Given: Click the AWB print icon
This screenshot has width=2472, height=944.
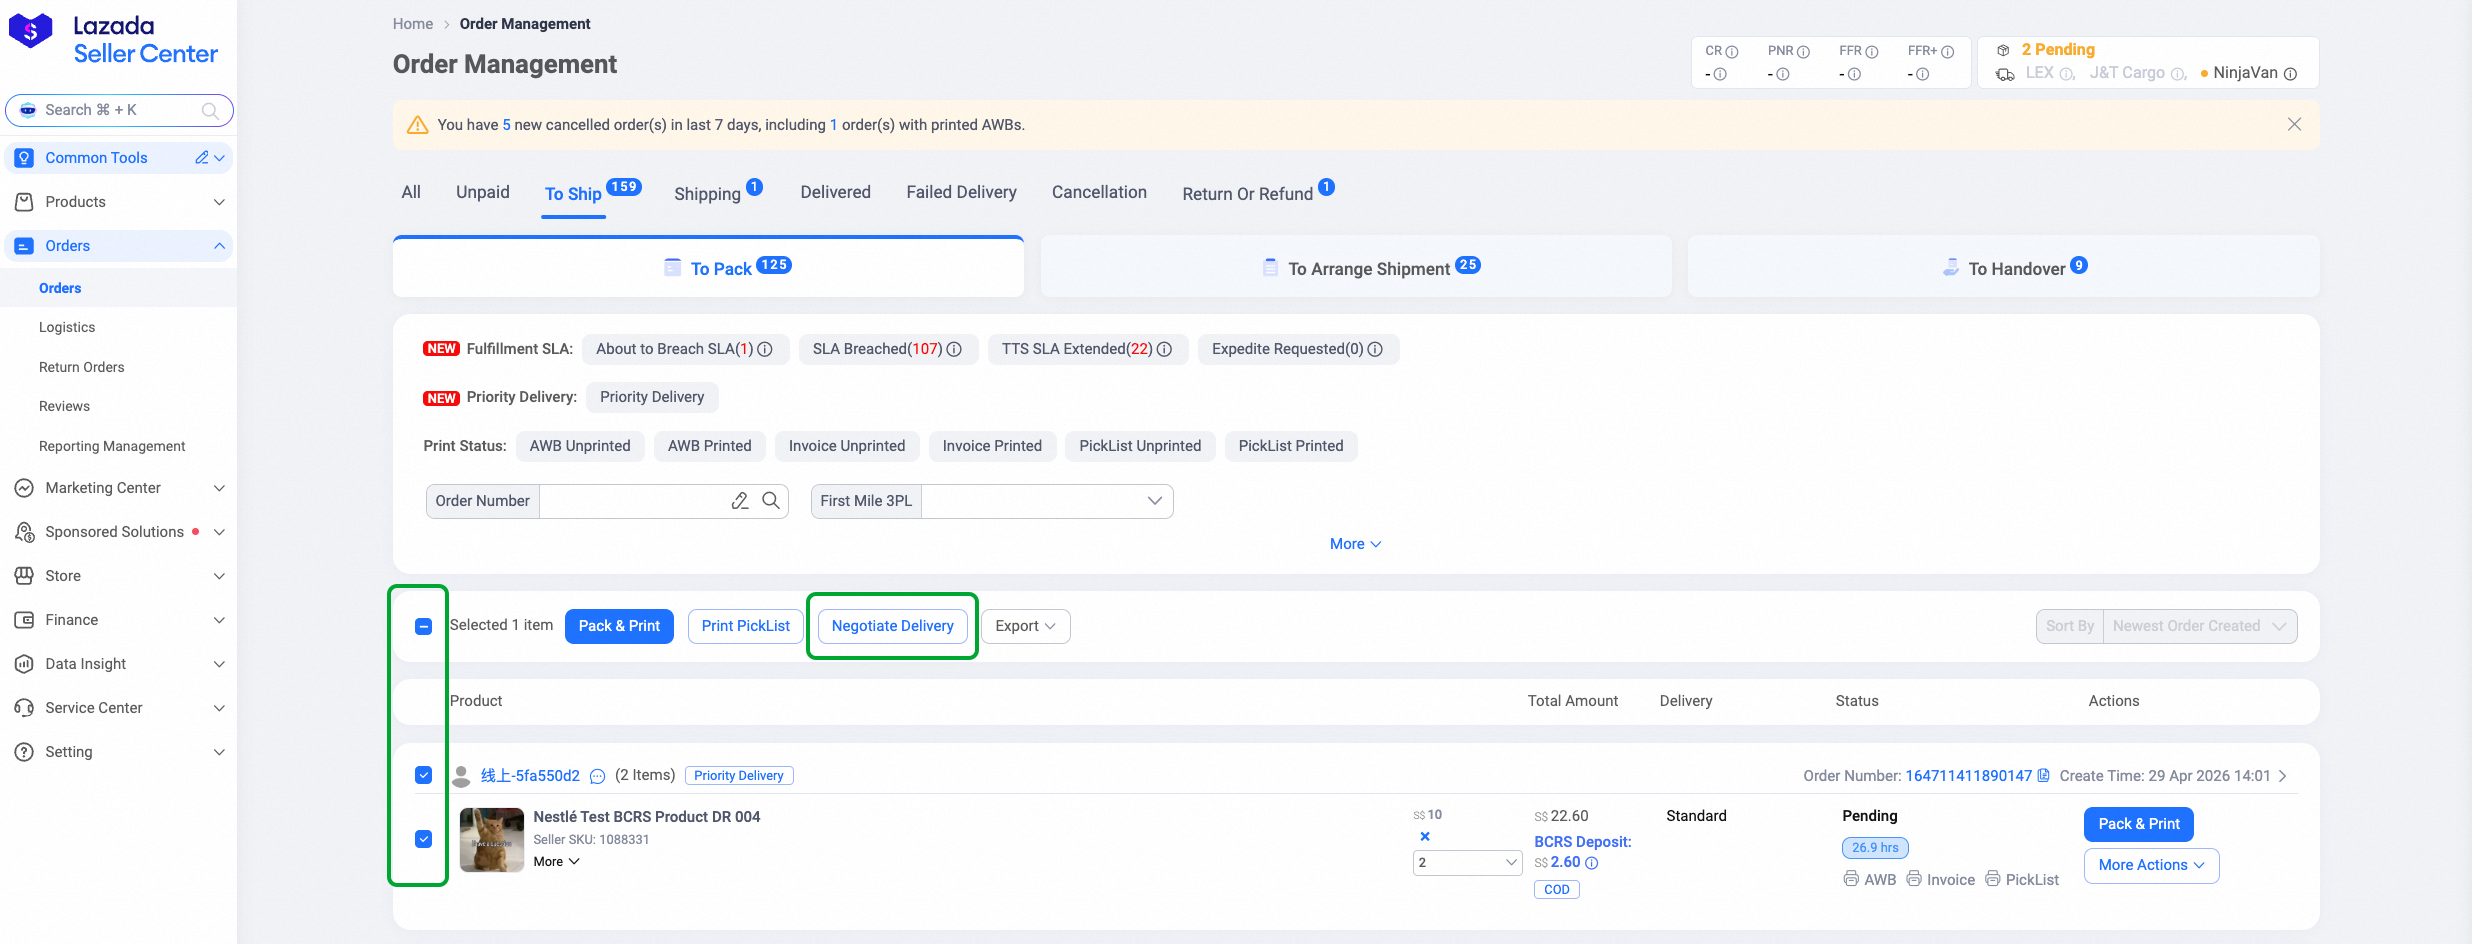Looking at the screenshot, I should 1851,879.
